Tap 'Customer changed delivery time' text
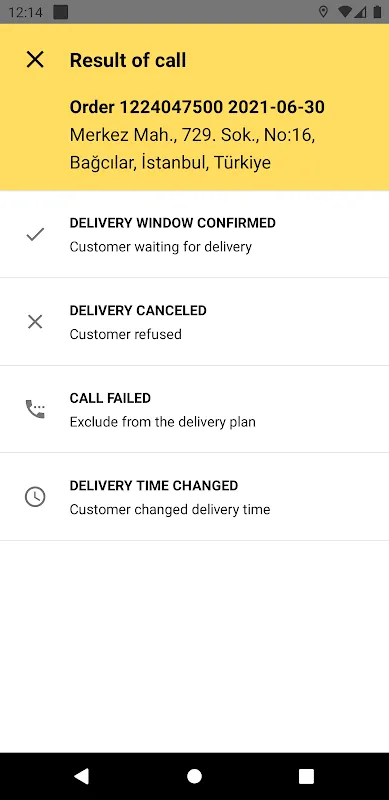389x800 pixels. pyautogui.click(x=170, y=509)
